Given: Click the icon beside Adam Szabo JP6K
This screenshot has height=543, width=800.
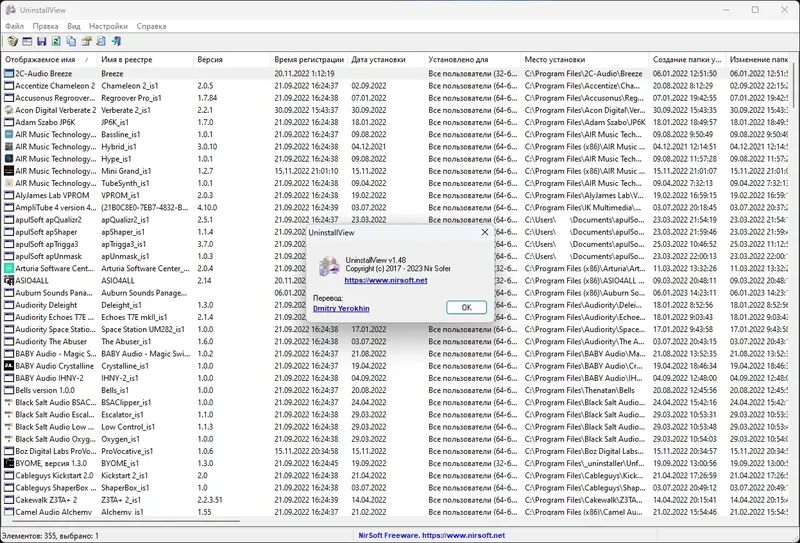Looking at the screenshot, I should (9, 122).
